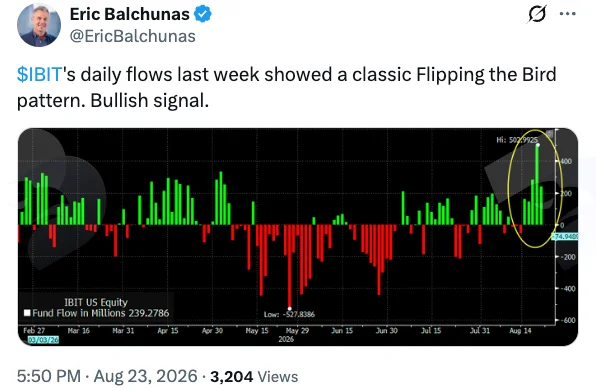
Task: Click the IBIT US Equity legend label
Action: pos(96,302)
